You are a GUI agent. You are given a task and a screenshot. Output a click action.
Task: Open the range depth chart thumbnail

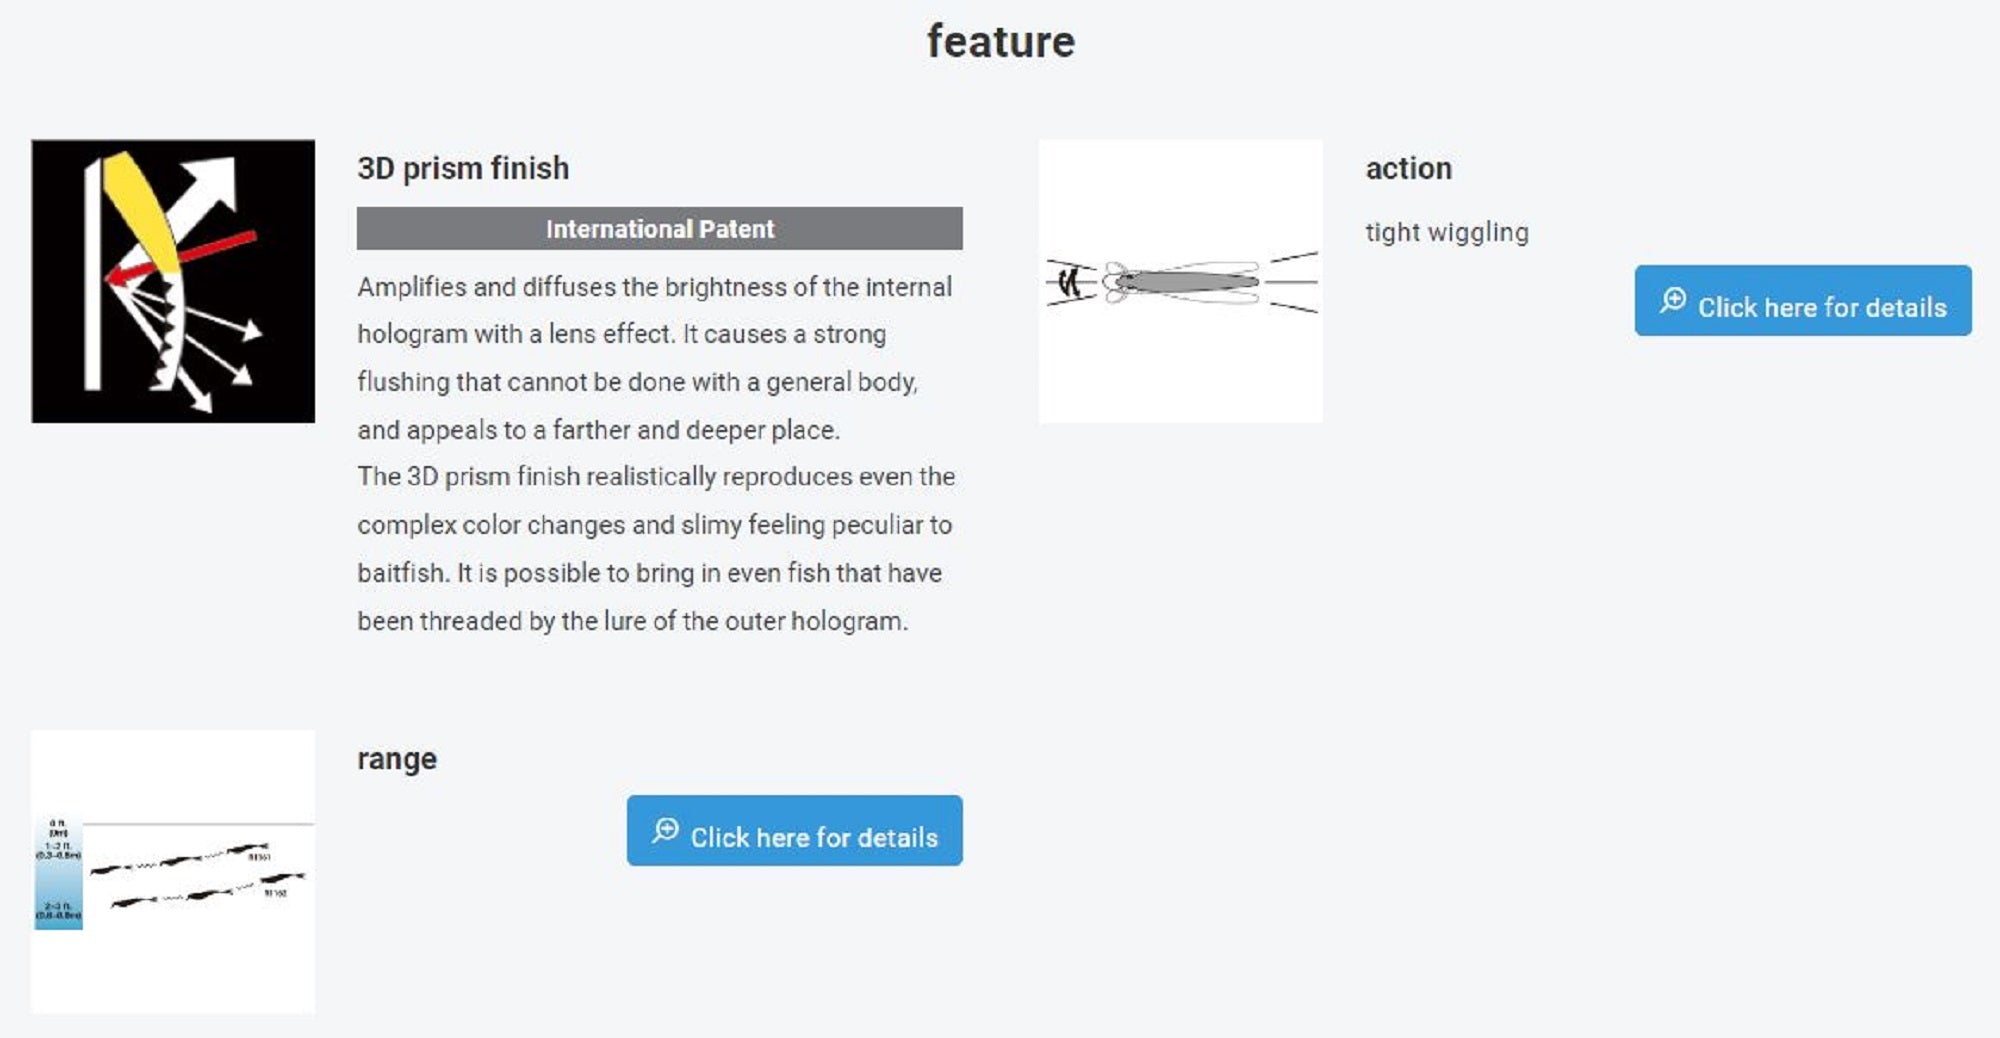click(173, 871)
